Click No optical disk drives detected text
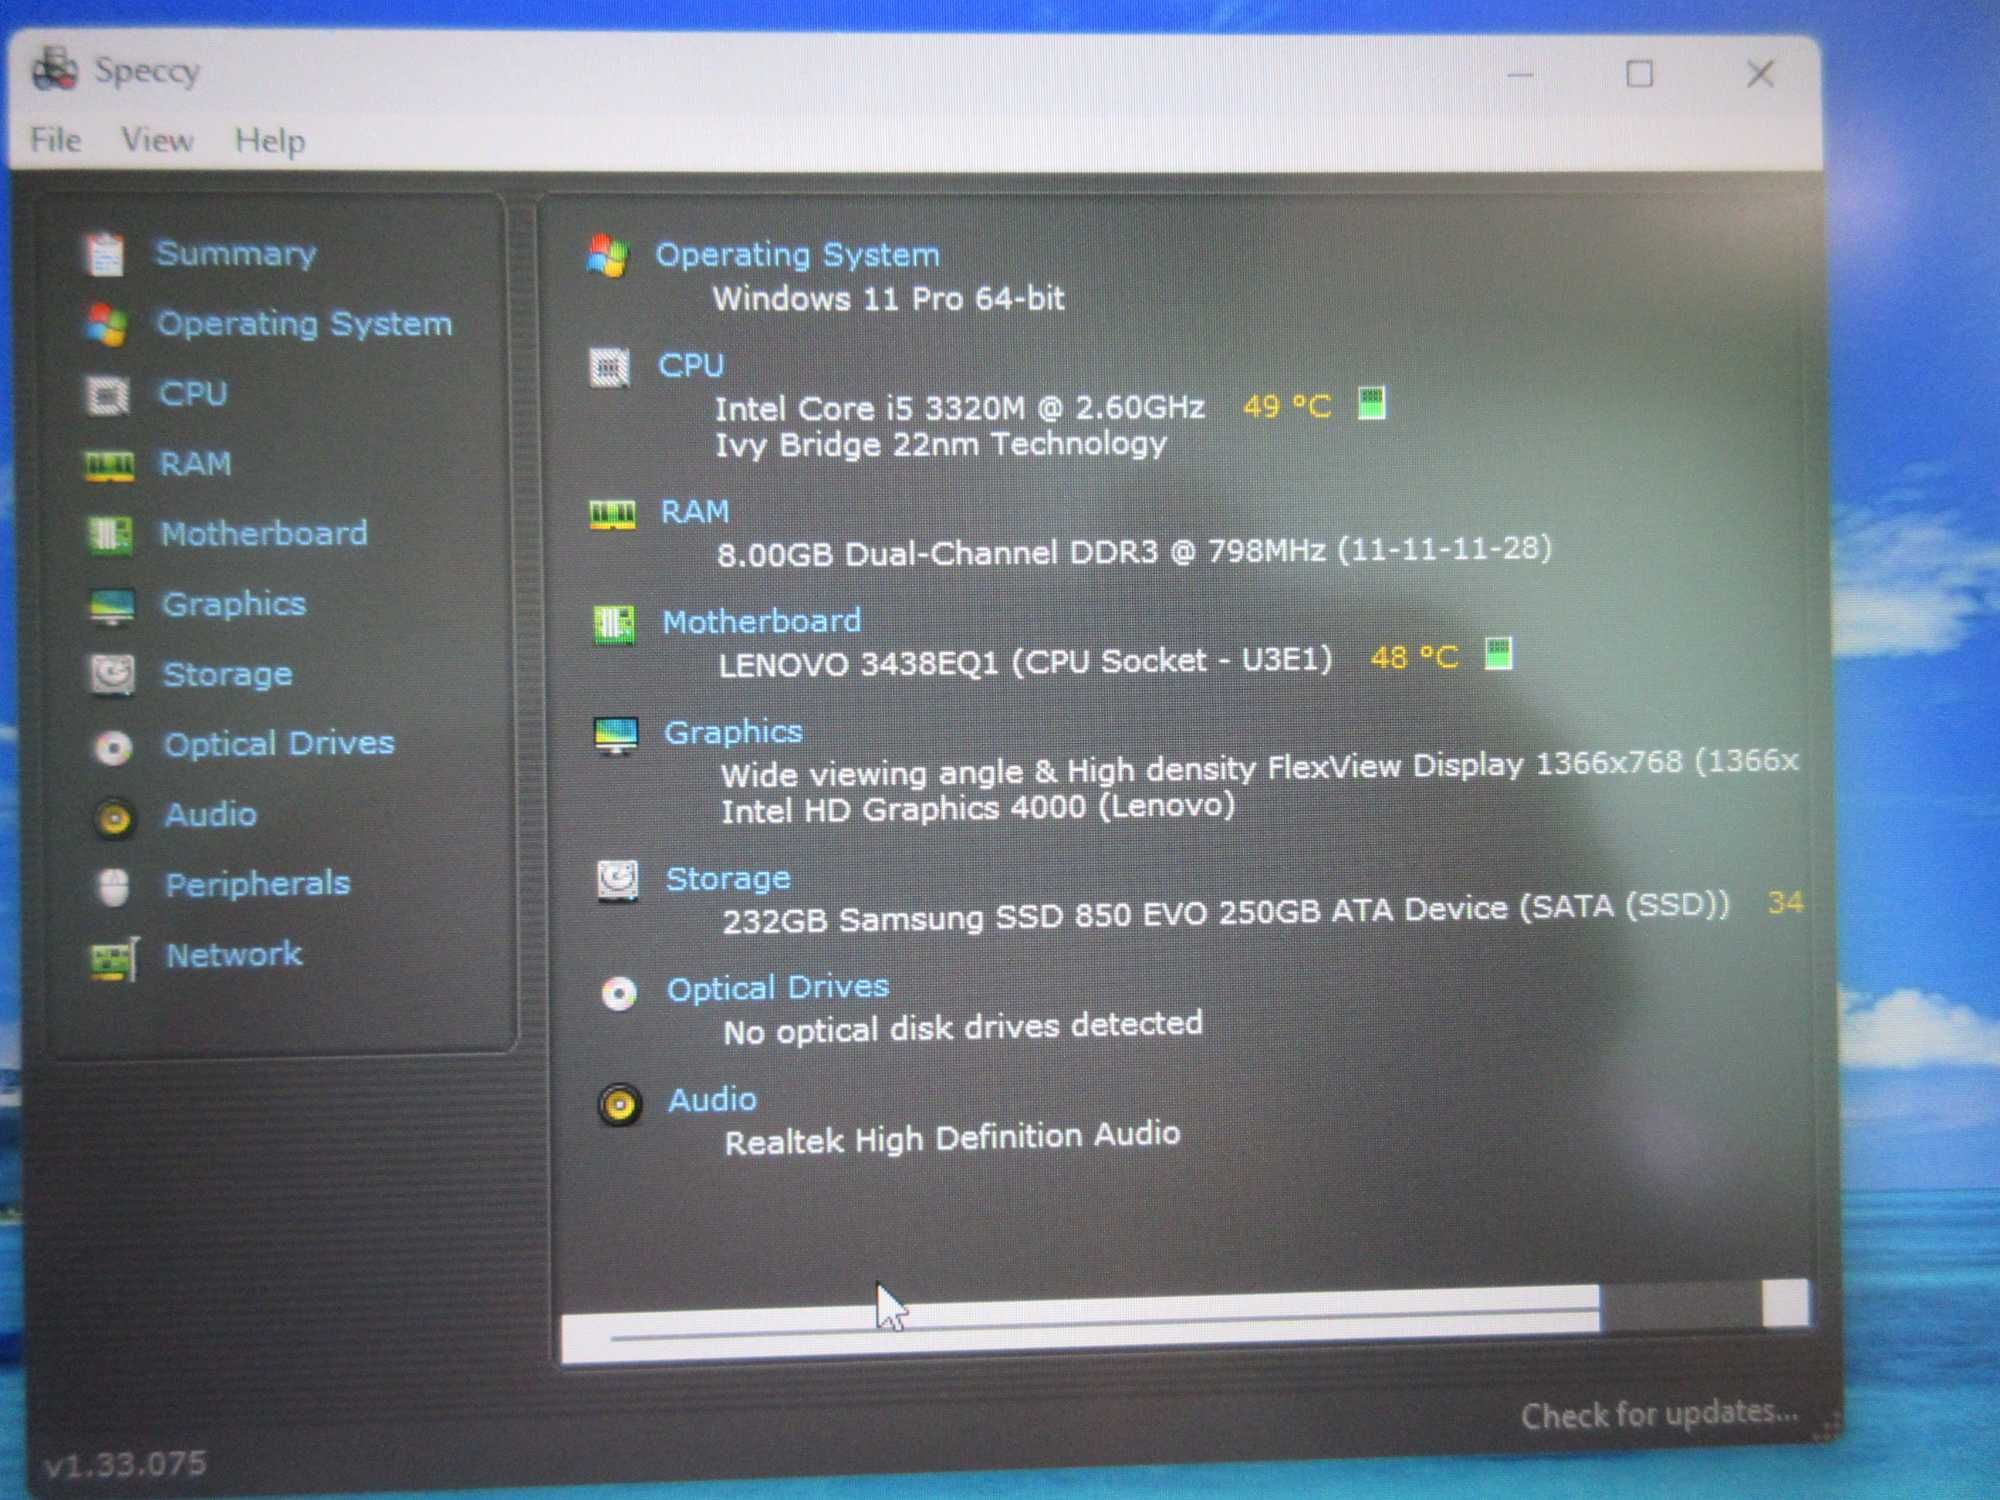This screenshot has height=1500, width=2000. (963, 1027)
